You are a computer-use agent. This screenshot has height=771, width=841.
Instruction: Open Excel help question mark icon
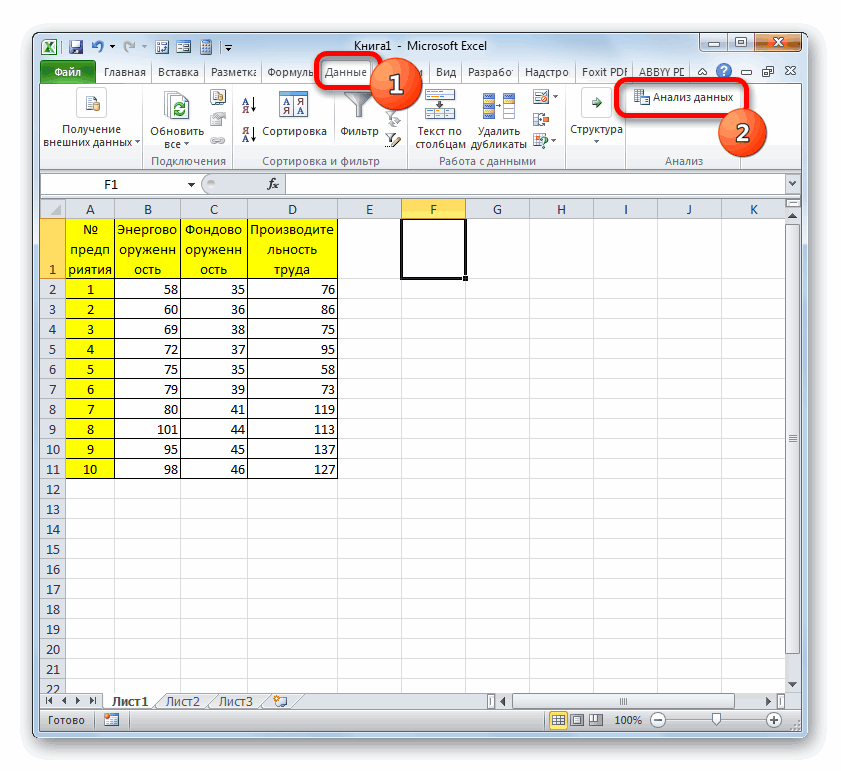point(724,71)
